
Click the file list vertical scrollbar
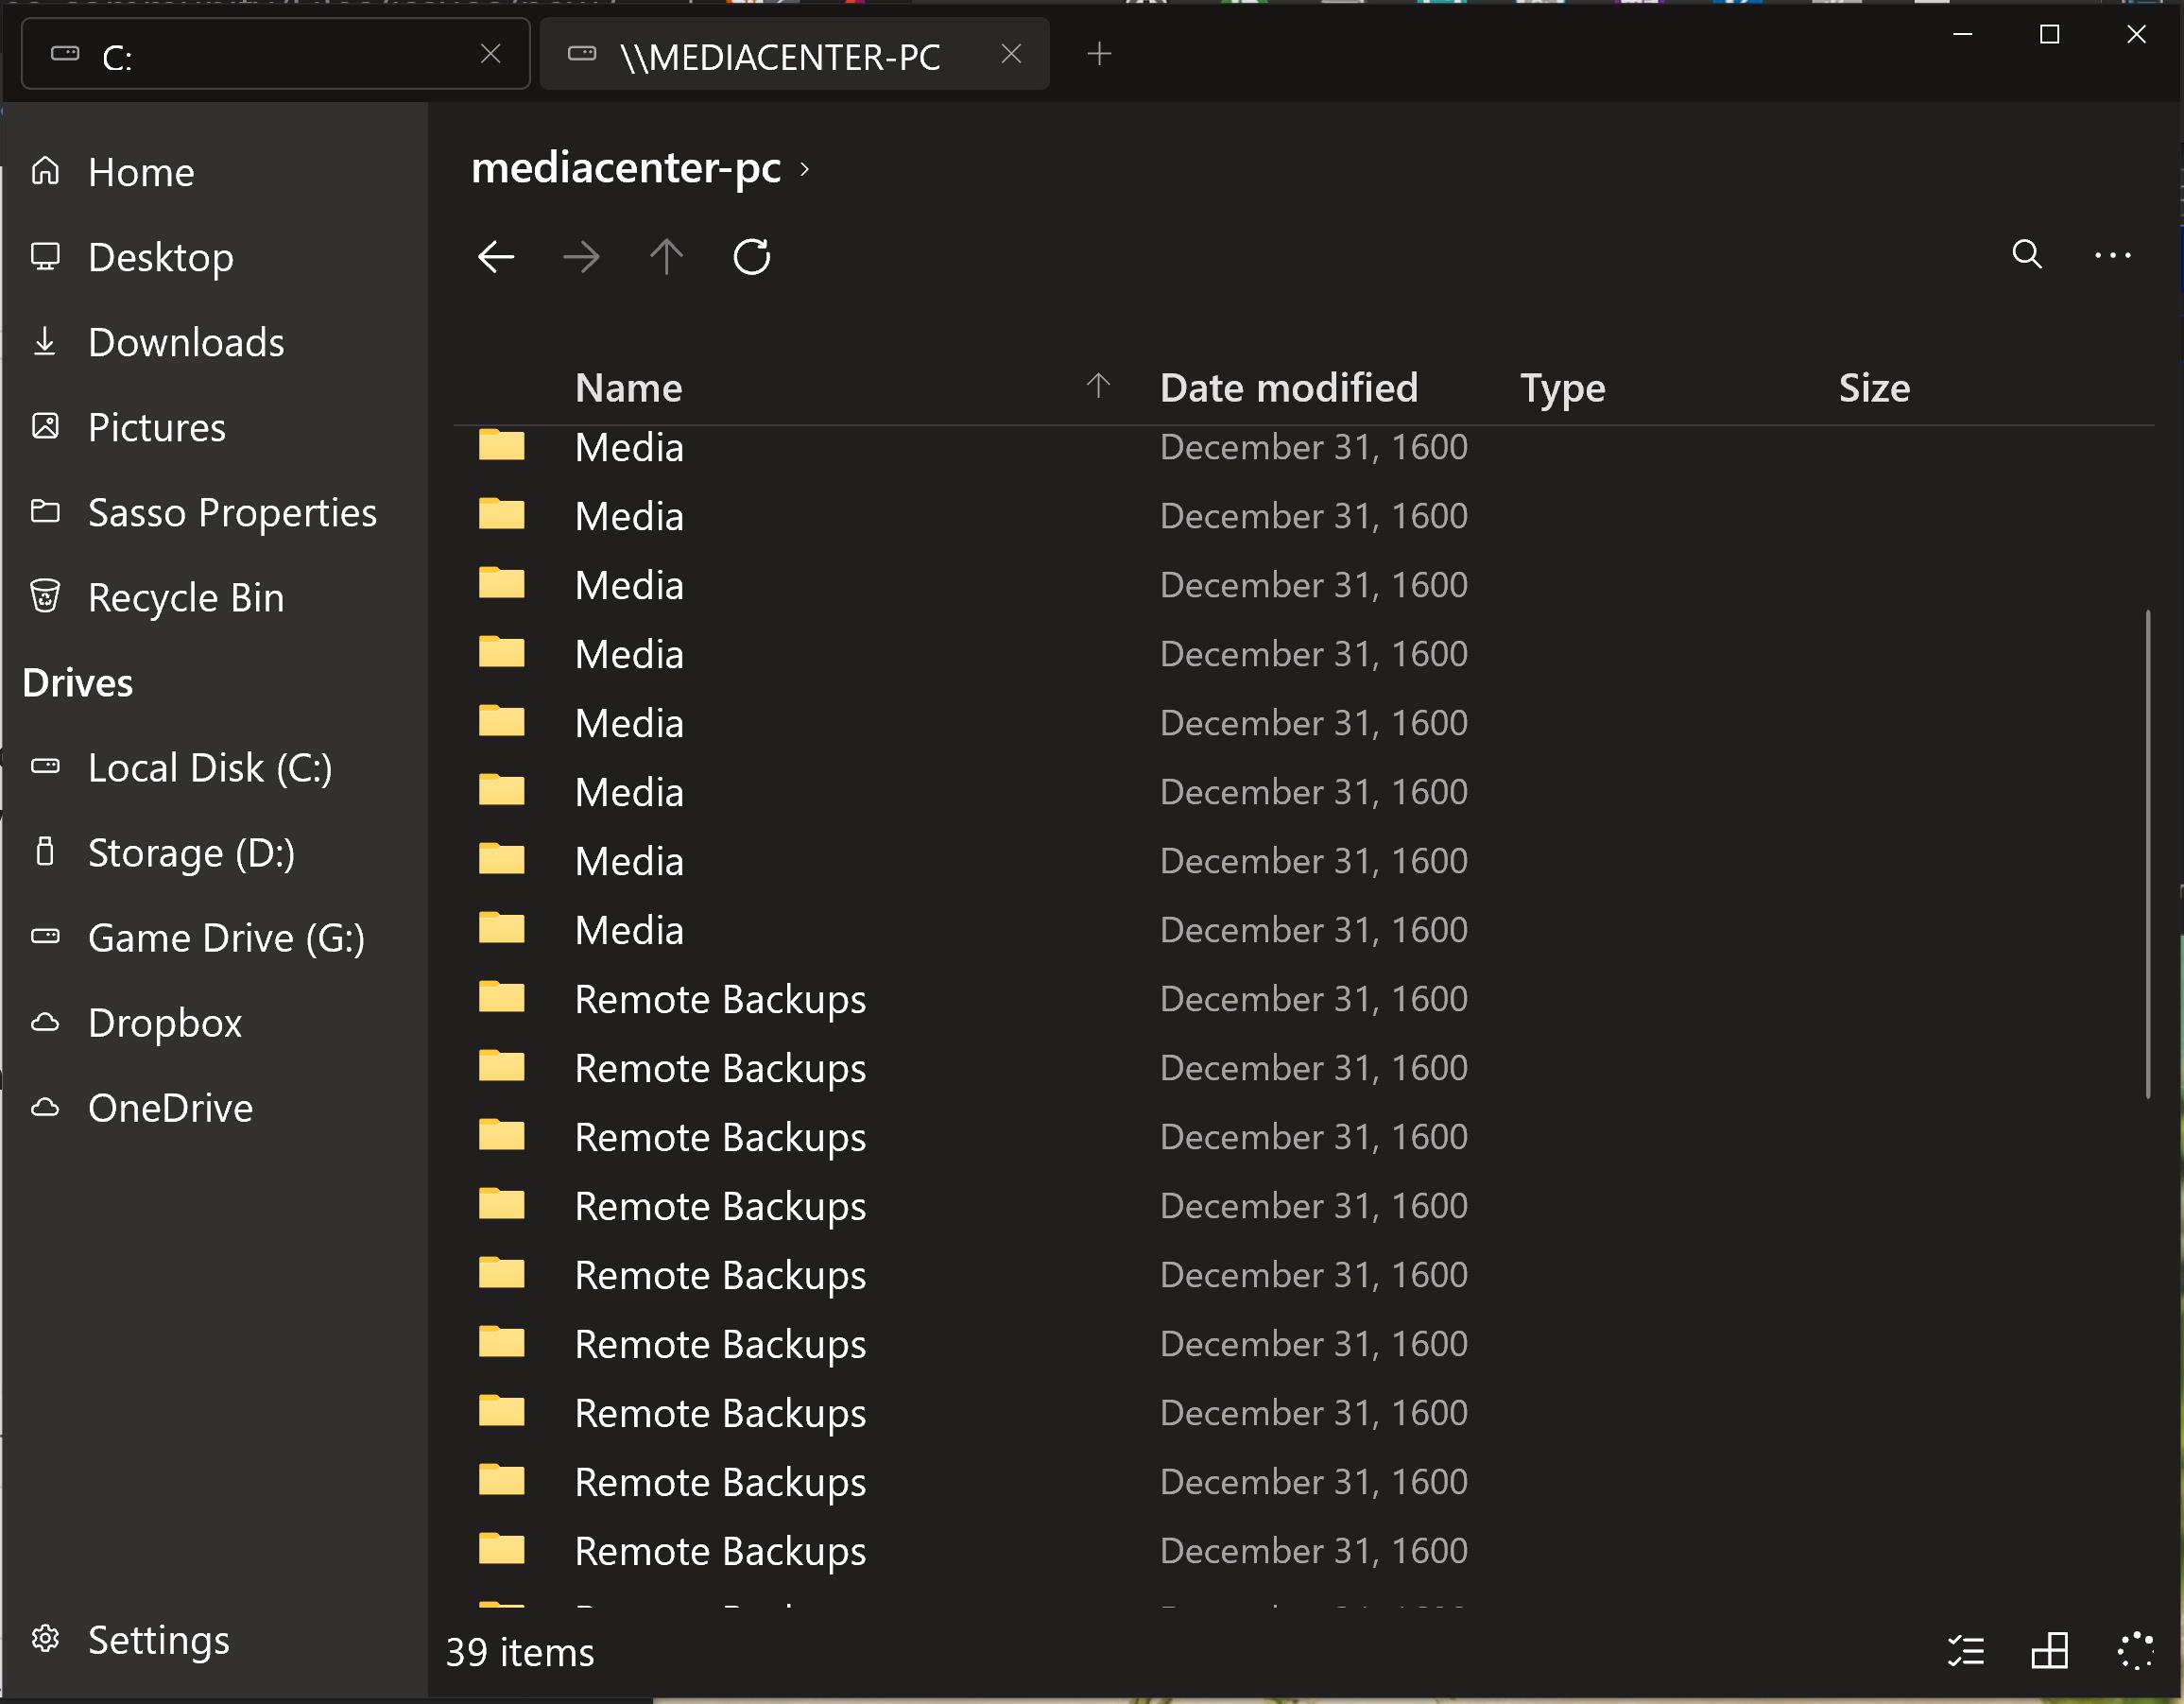pos(2147,853)
